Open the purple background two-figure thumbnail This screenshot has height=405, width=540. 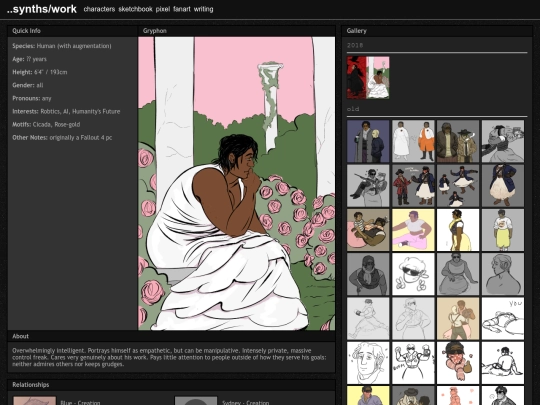[x=368, y=141]
